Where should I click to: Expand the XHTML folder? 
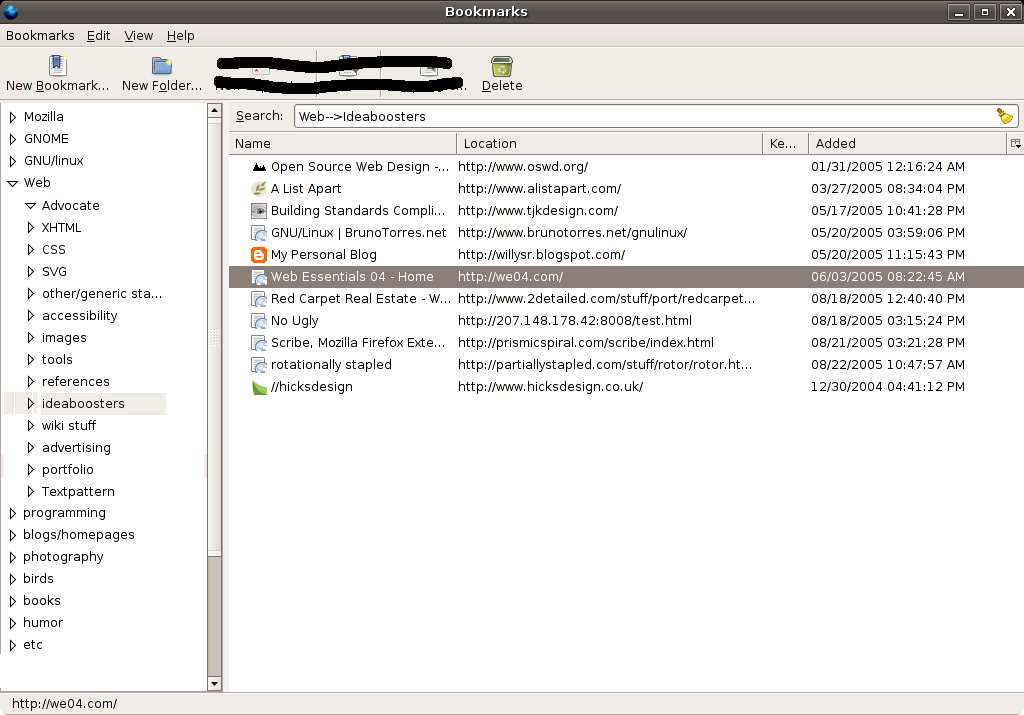point(31,228)
